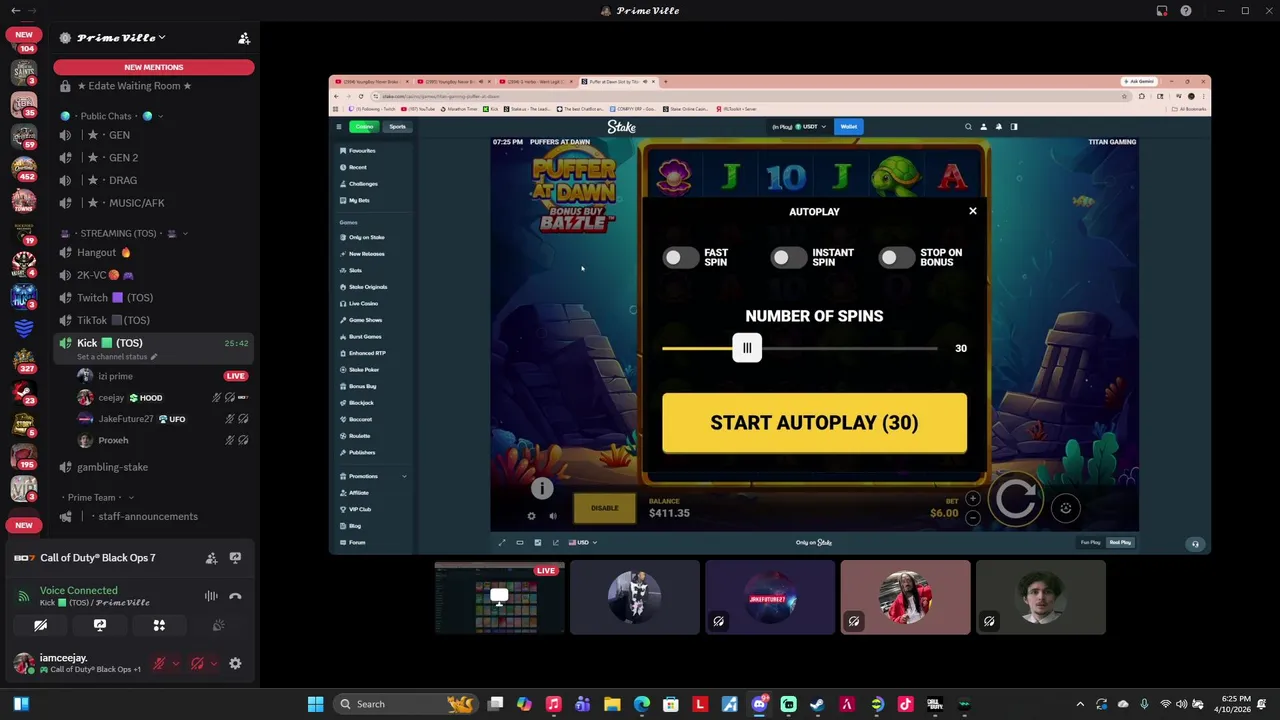This screenshot has width=1280, height=720.
Task: Unmute microphone in user panel
Action: [x=159, y=663]
